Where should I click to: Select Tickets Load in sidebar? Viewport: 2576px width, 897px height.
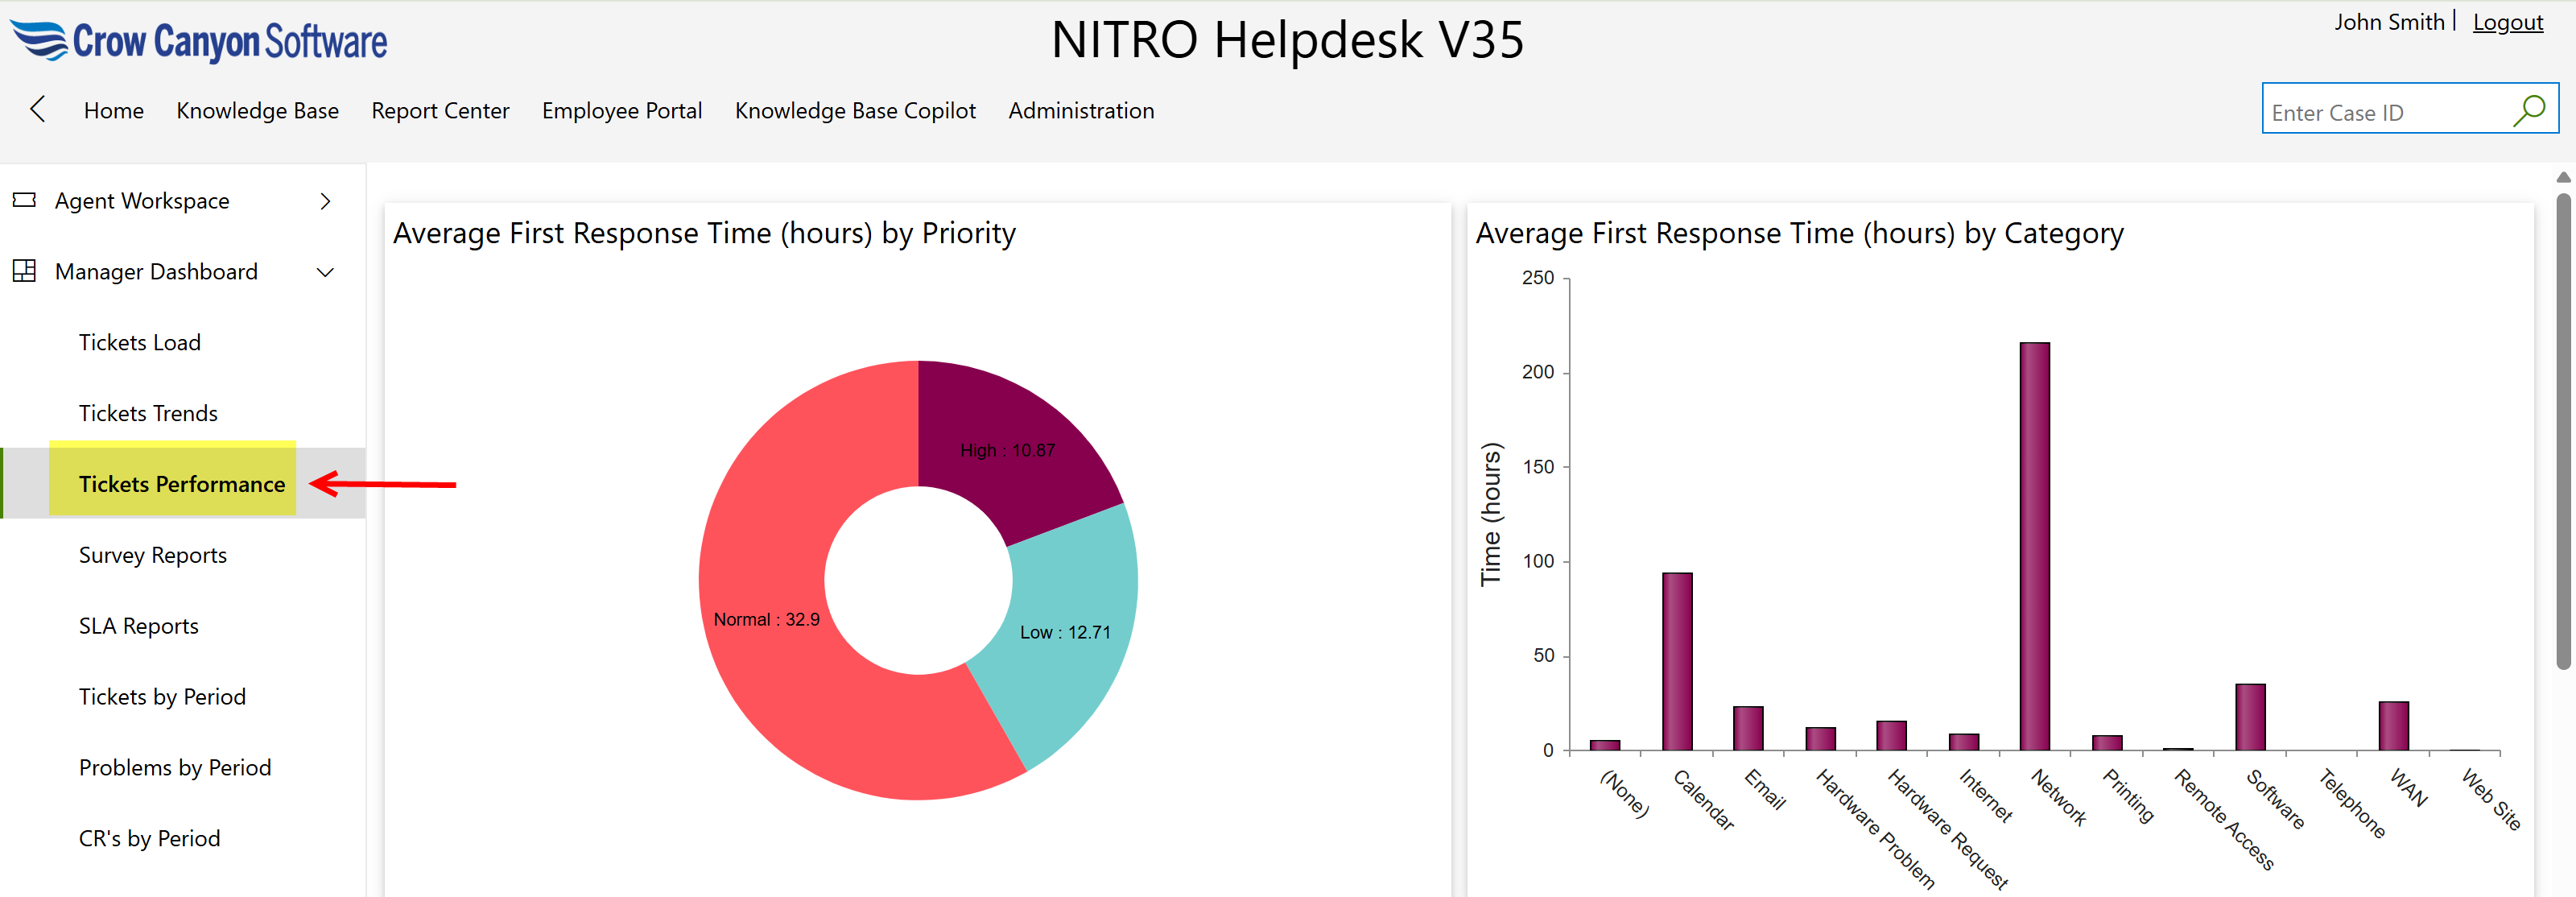(140, 342)
